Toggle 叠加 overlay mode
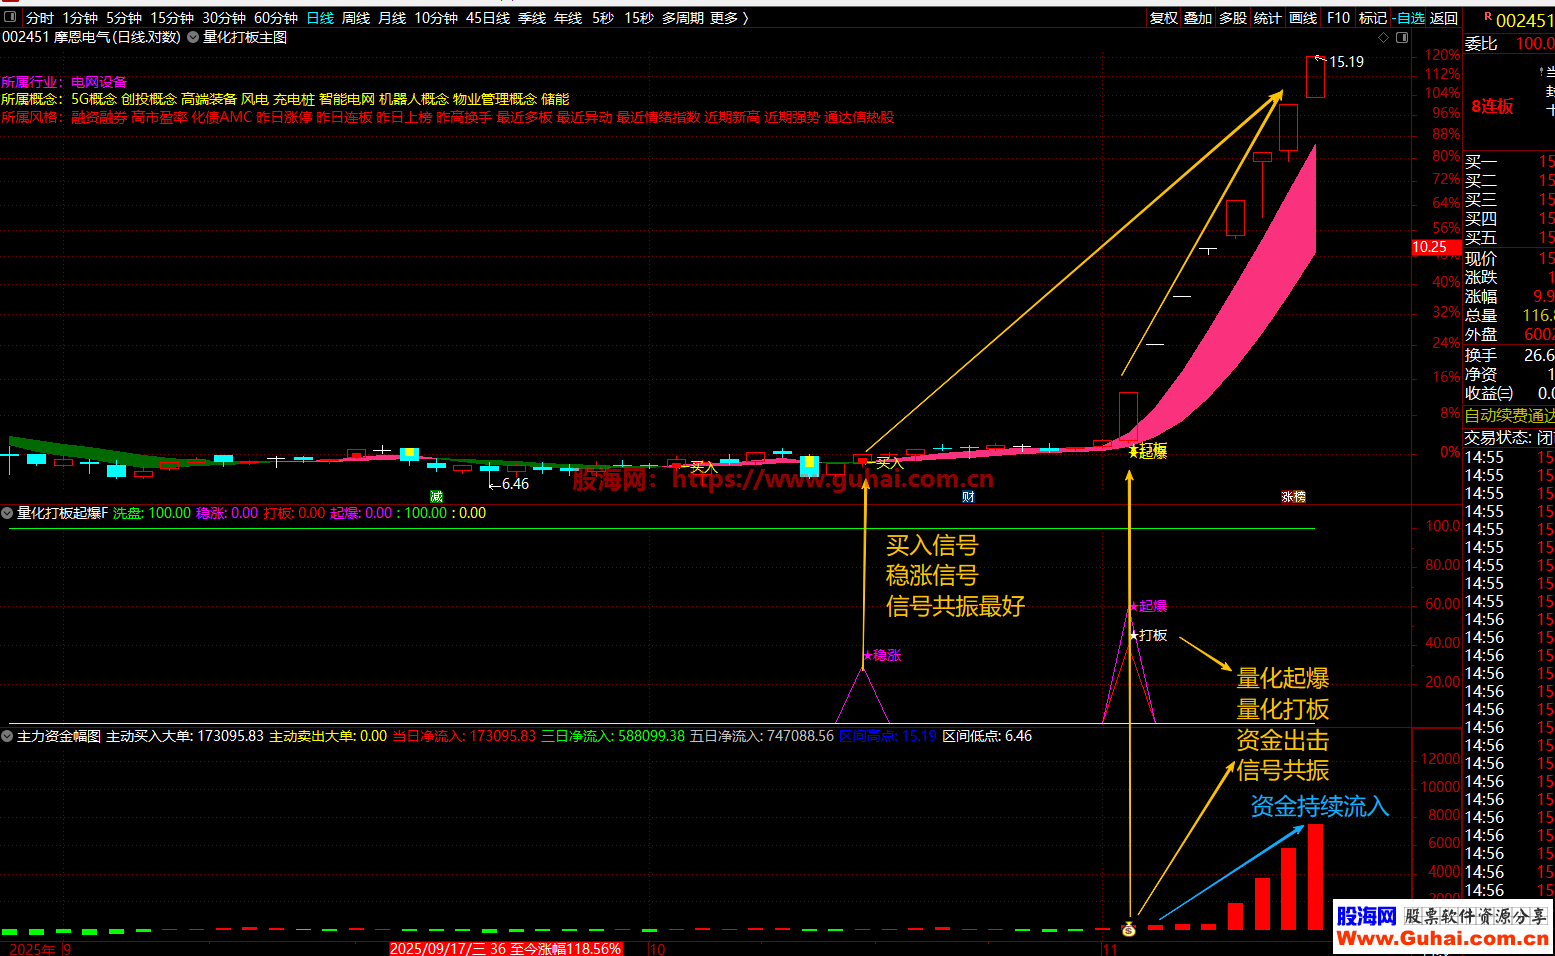The width and height of the screenshot is (1555, 956). [1198, 18]
